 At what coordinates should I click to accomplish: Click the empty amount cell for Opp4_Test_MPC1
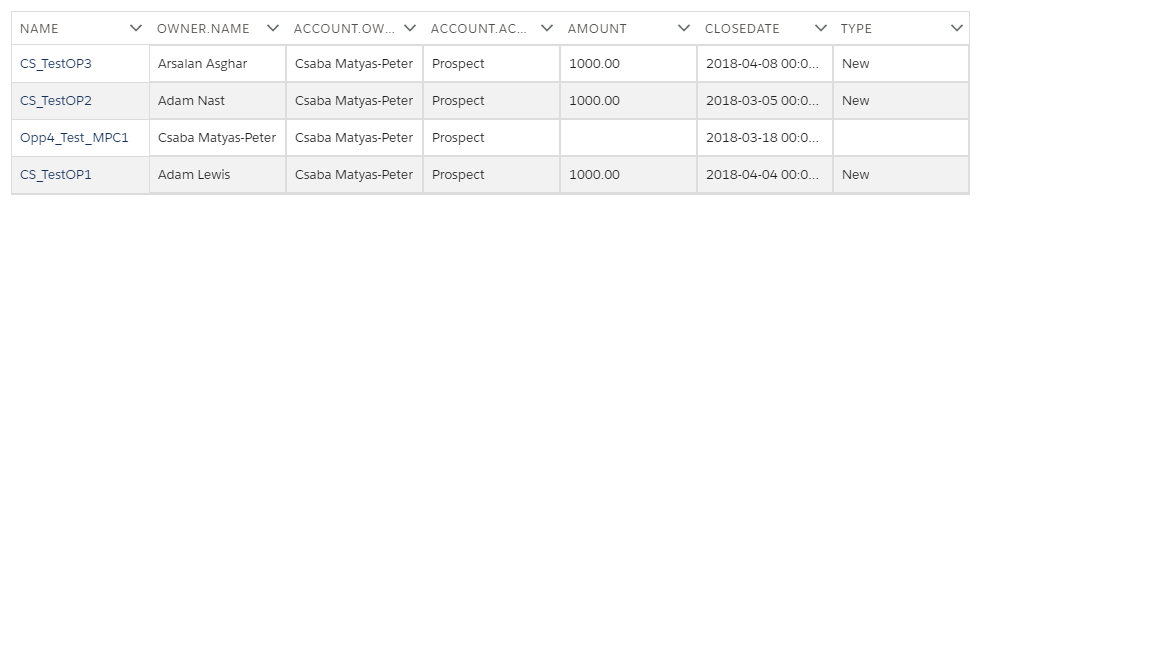pyautogui.click(x=628, y=138)
